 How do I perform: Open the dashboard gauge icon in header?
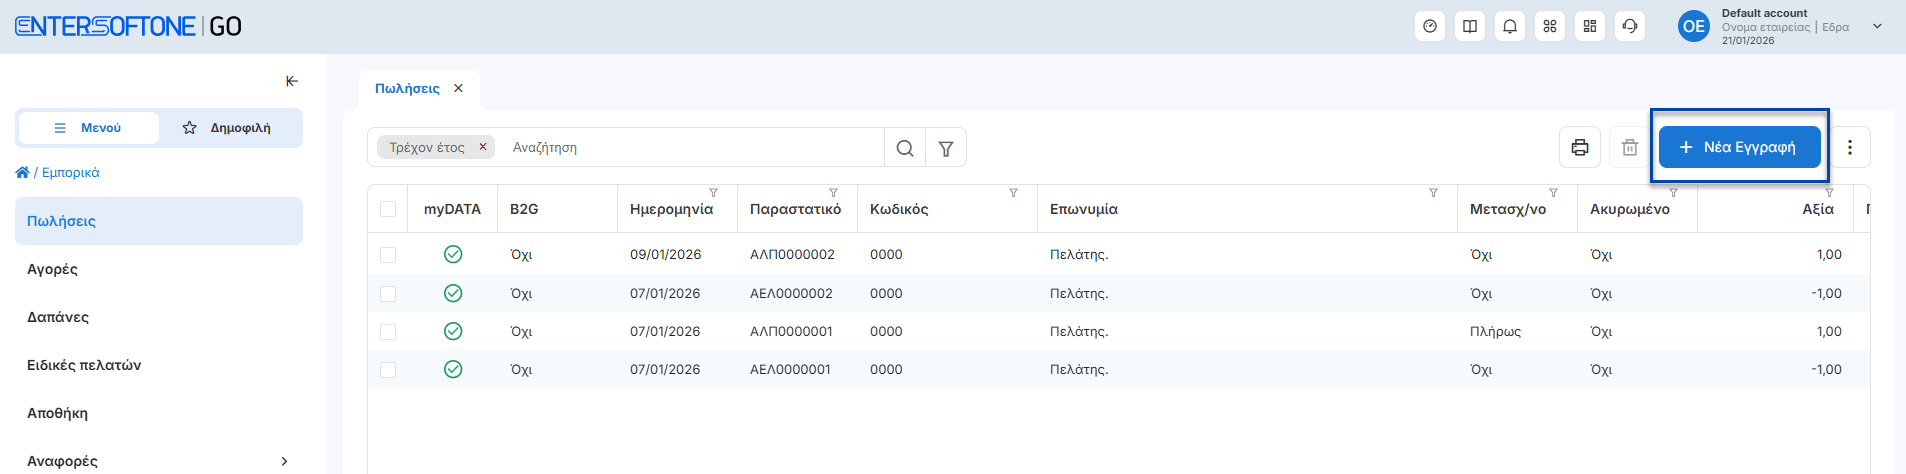[1430, 27]
